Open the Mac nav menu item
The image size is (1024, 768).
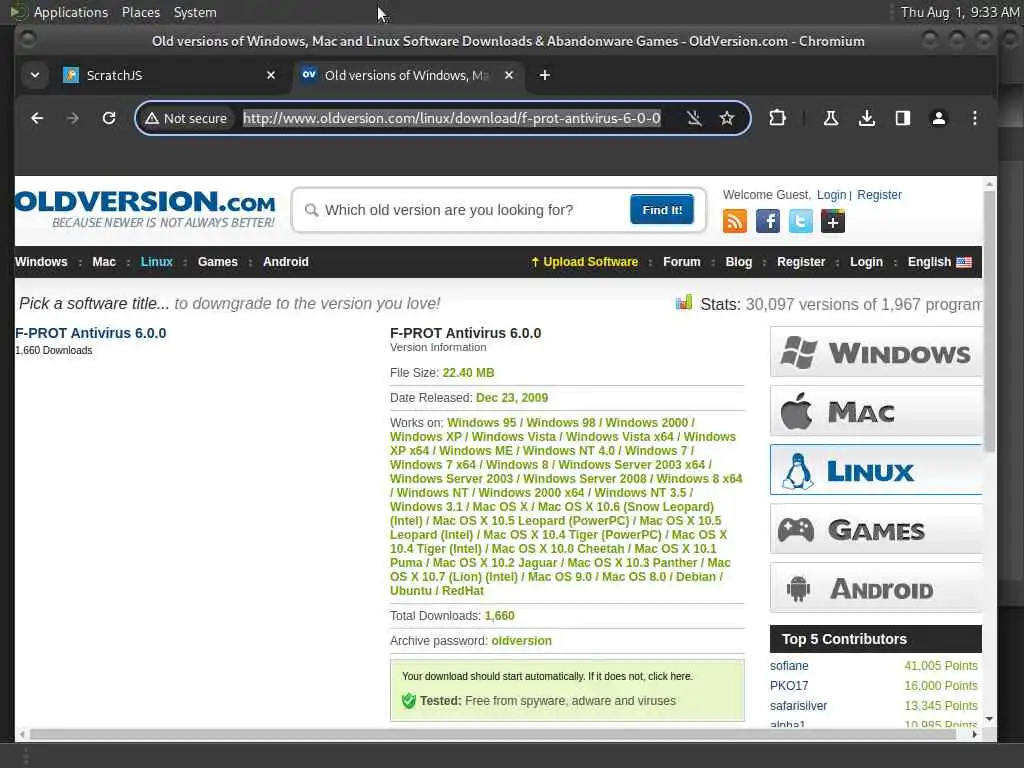[x=104, y=262]
